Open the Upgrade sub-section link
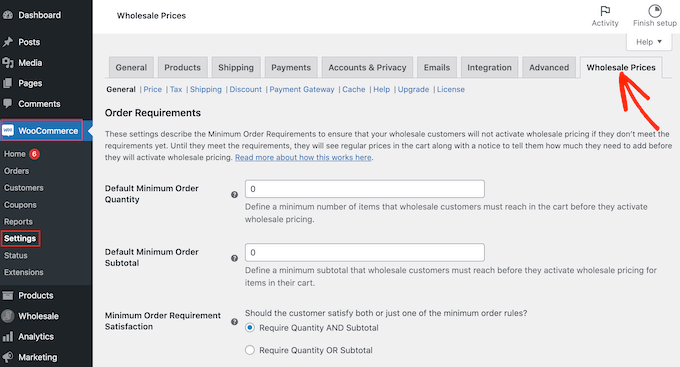Screen dimensions: 680x367 [413, 89]
